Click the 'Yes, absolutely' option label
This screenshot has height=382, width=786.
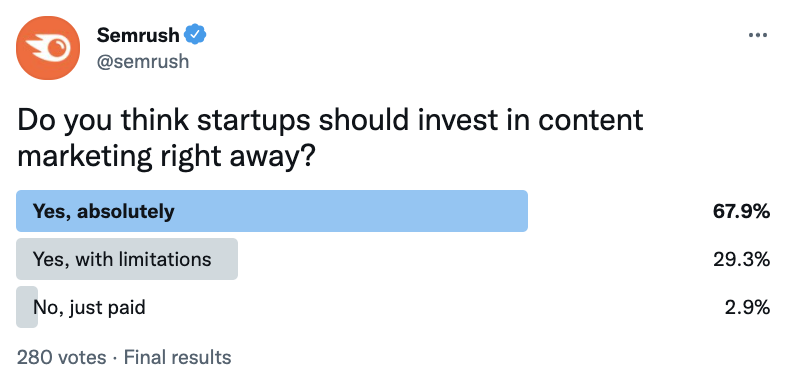pos(104,212)
